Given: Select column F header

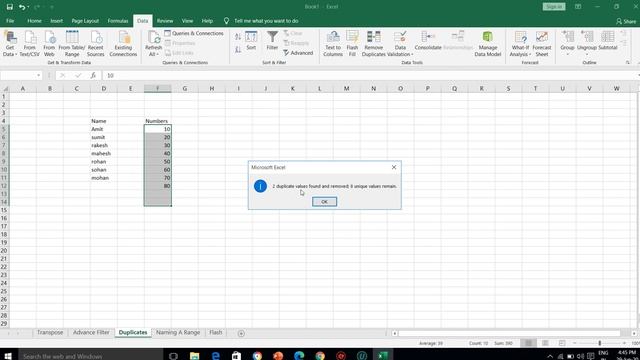Looking at the screenshot, I should click(x=158, y=89).
